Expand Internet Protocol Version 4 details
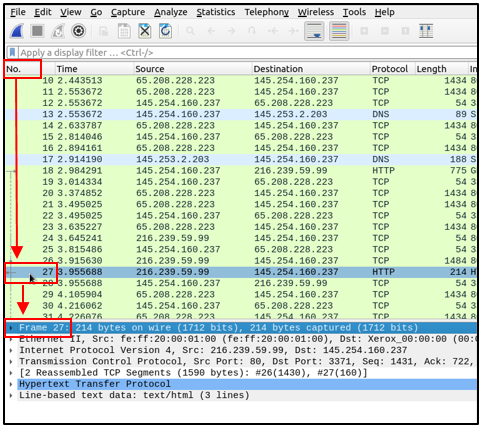 11,350
